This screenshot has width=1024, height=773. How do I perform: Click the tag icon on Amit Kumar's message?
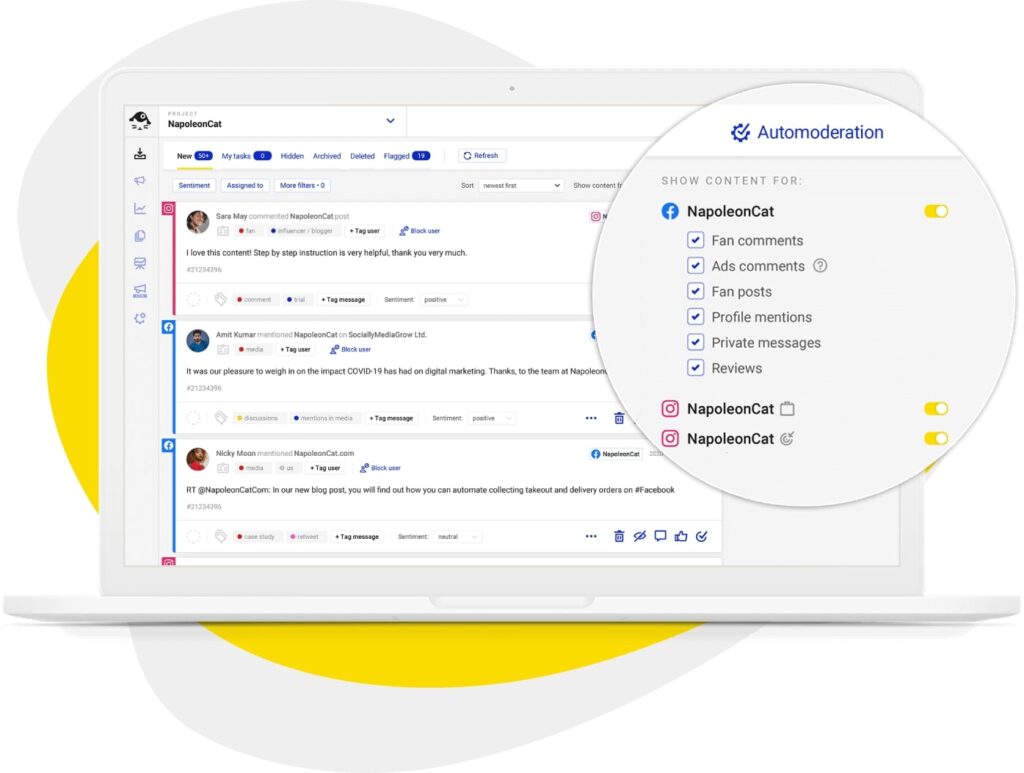click(x=221, y=418)
